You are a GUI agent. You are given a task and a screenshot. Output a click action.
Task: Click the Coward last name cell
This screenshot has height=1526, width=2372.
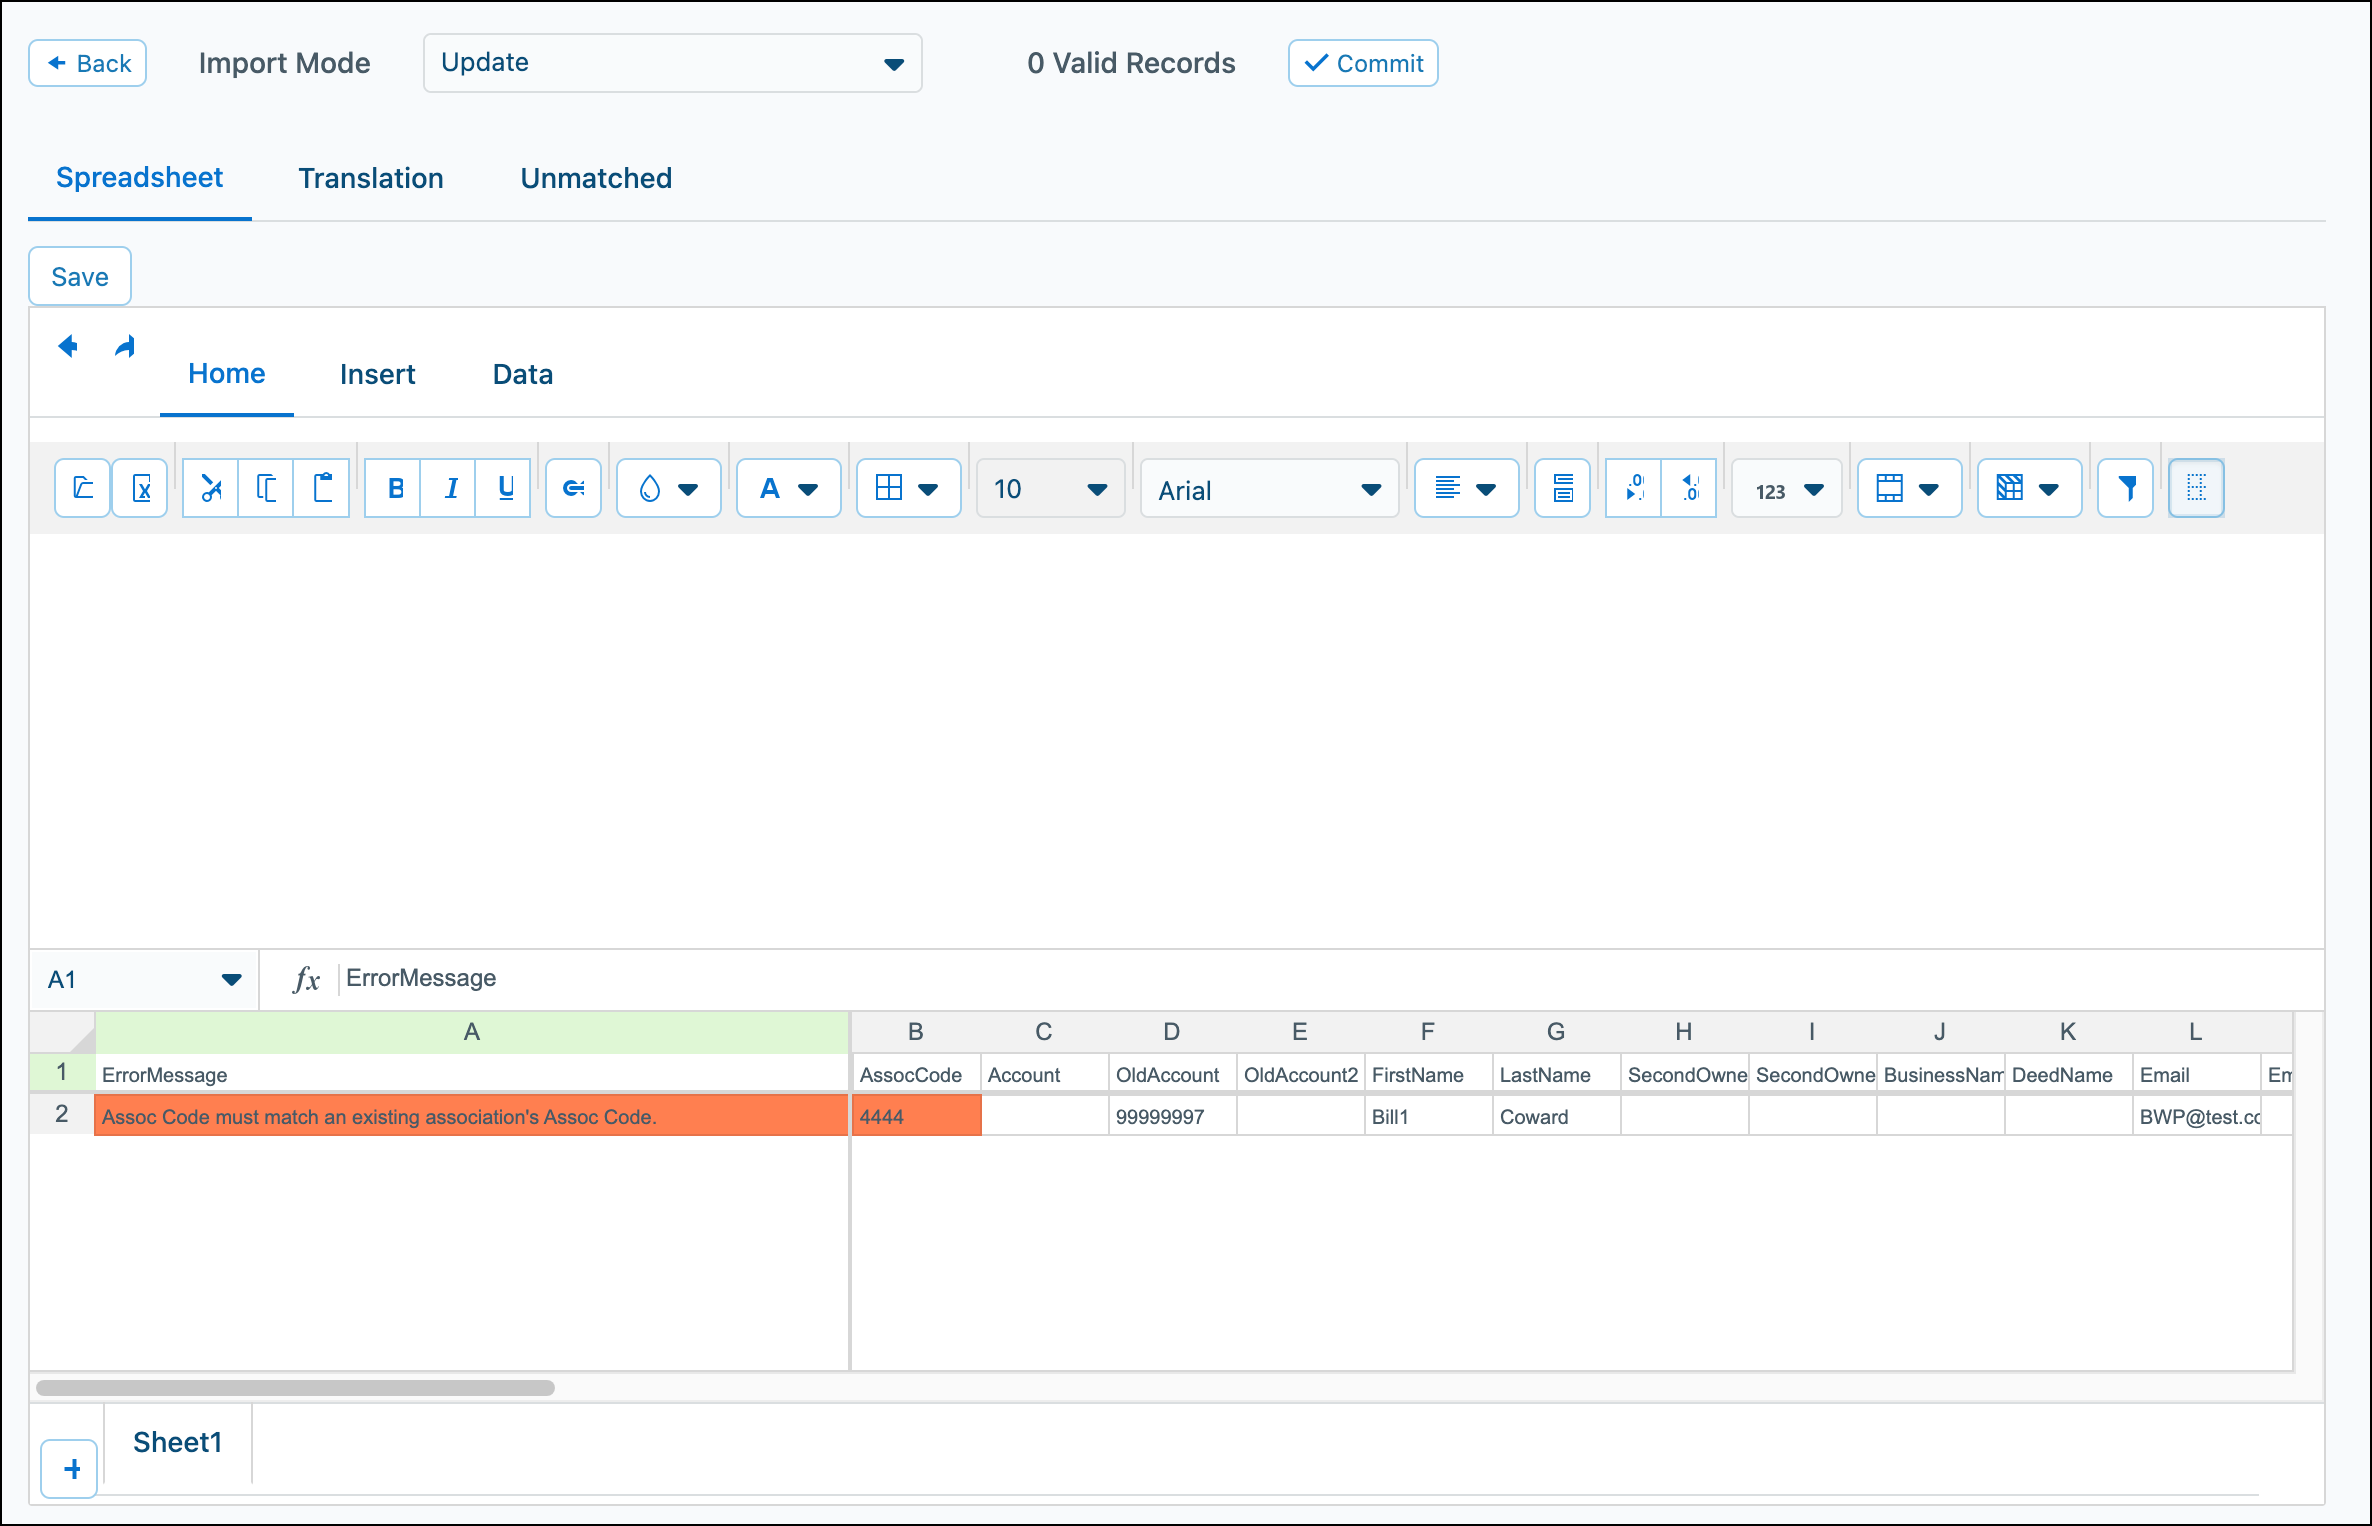[x=1556, y=1116]
